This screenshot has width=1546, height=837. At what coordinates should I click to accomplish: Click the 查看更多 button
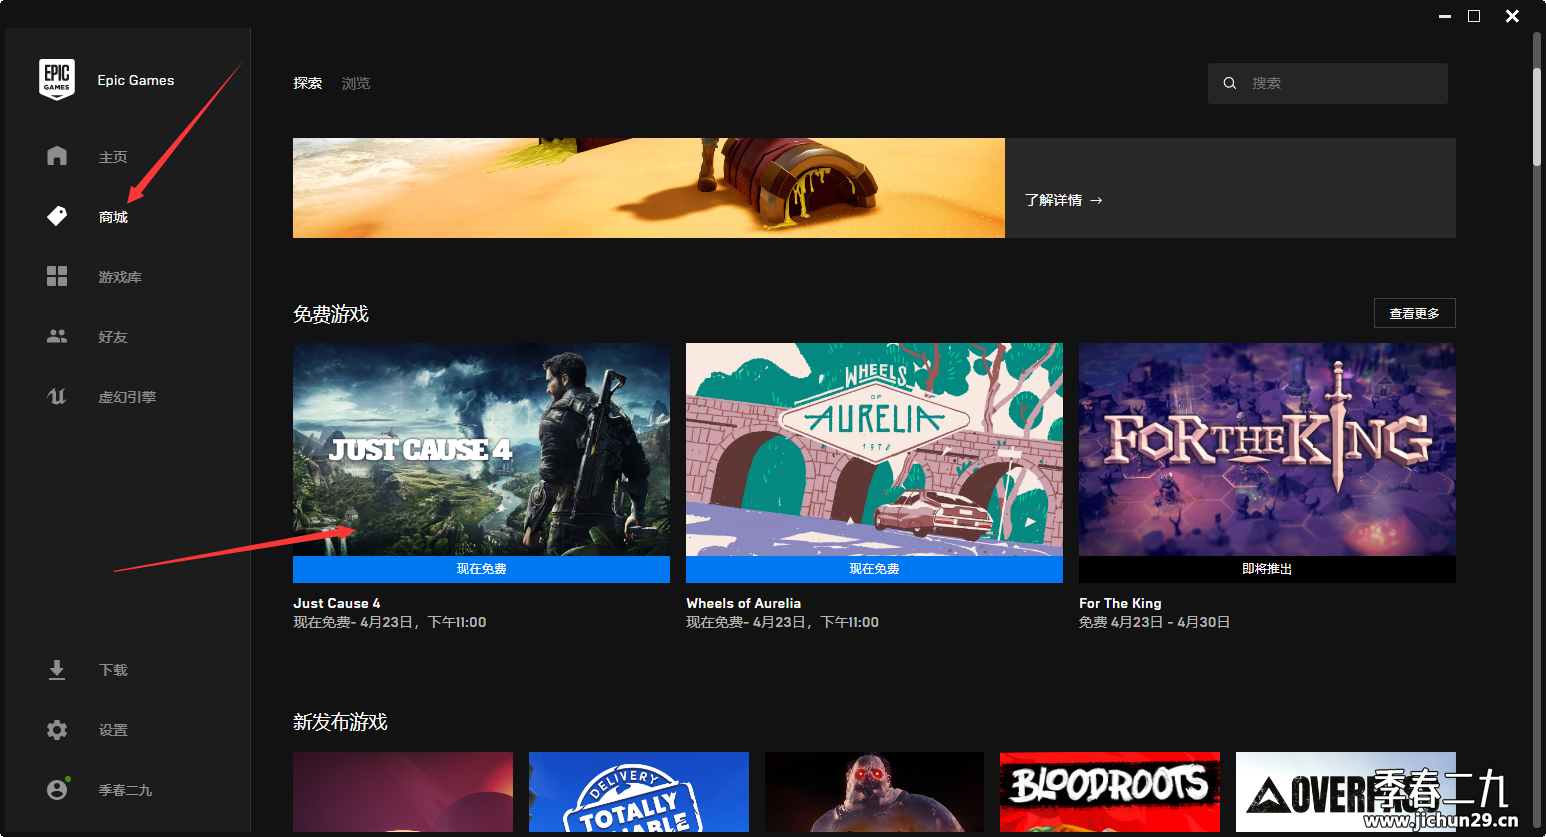[x=1414, y=313]
